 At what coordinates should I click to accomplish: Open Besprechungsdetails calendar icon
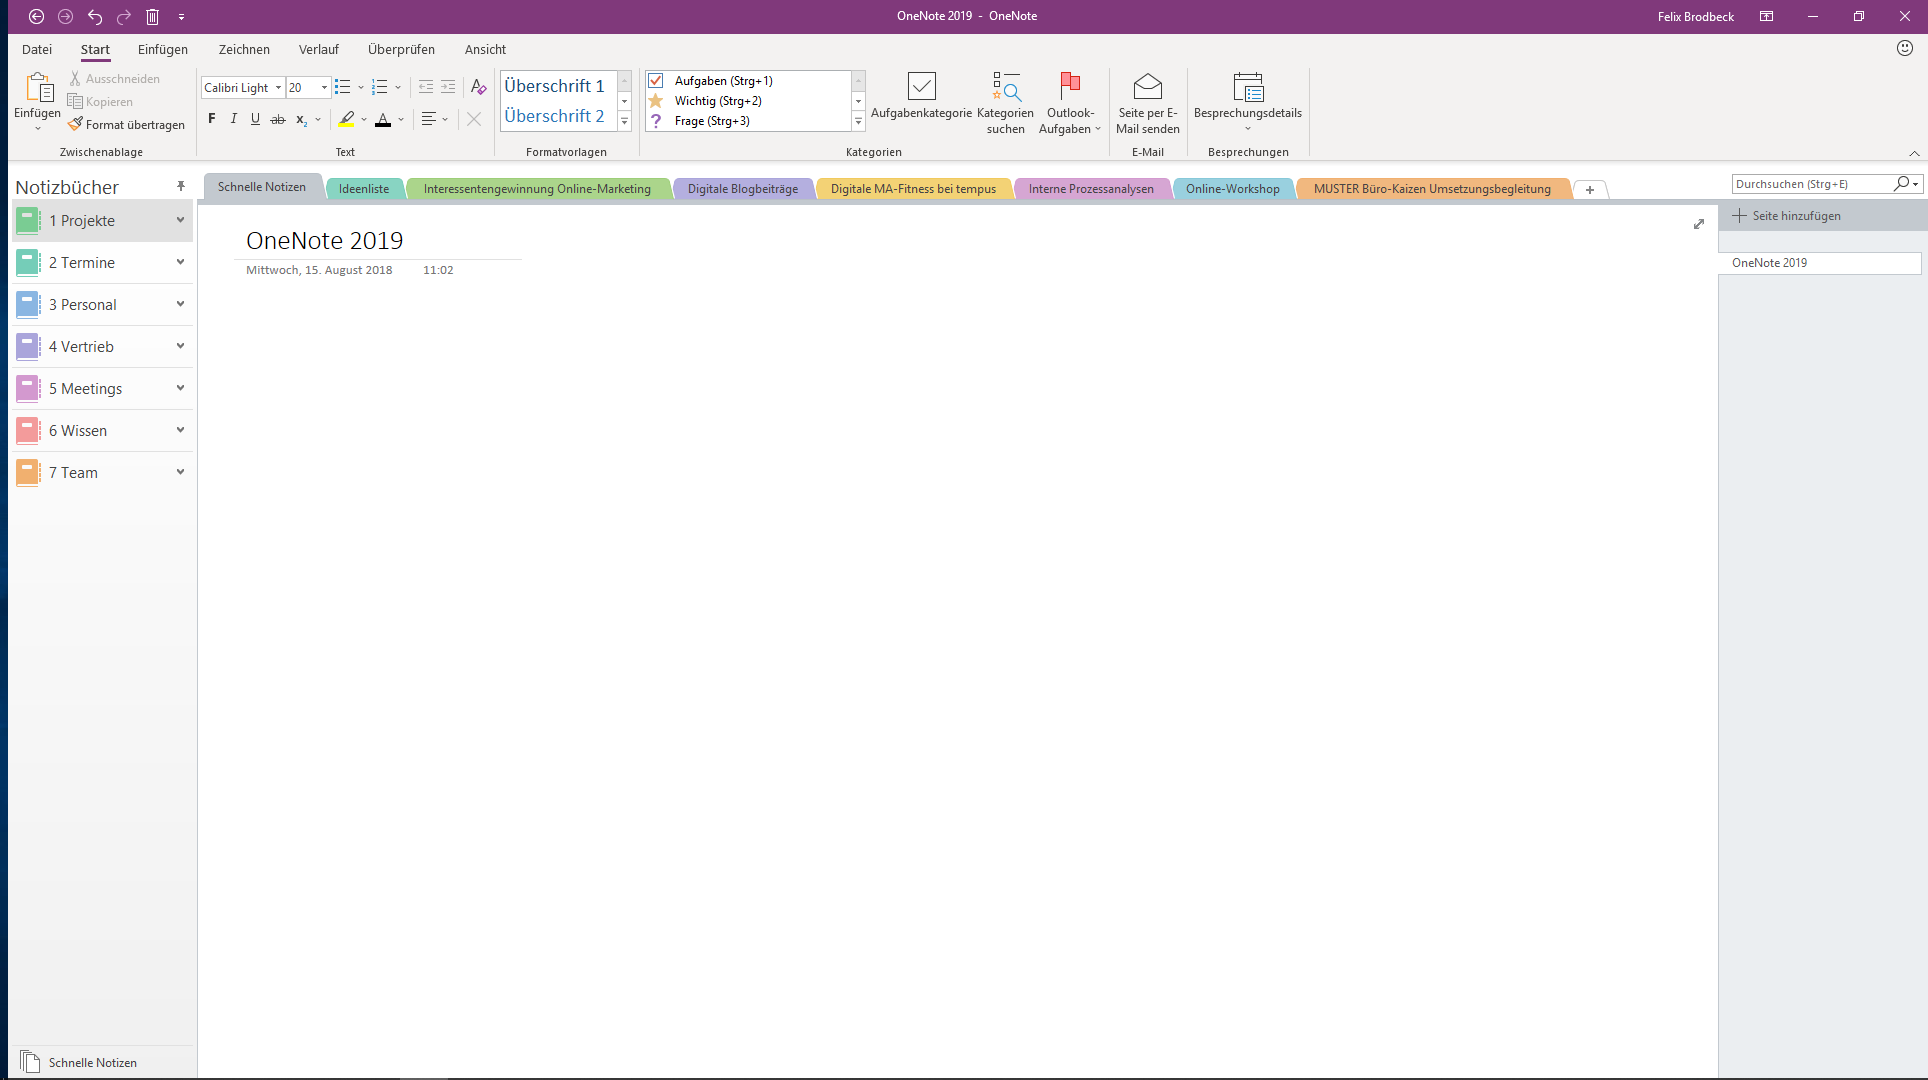pos(1248,87)
